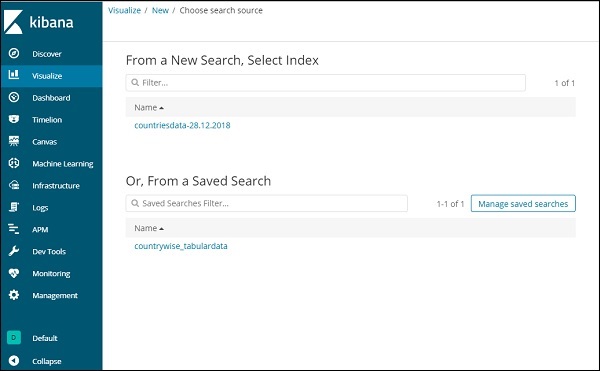Click the 'Or, From a Saved Search' heading
The image size is (600, 371).
(x=198, y=181)
